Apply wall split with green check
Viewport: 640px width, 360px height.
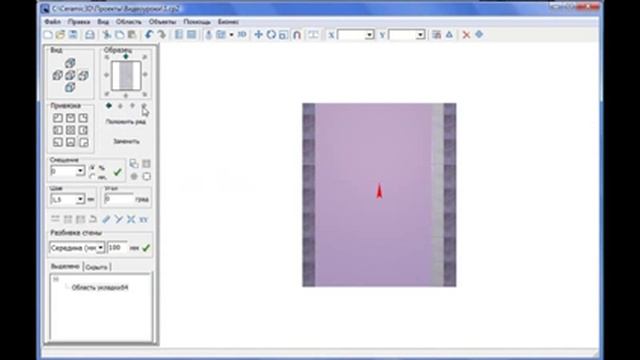pyautogui.click(x=146, y=248)
